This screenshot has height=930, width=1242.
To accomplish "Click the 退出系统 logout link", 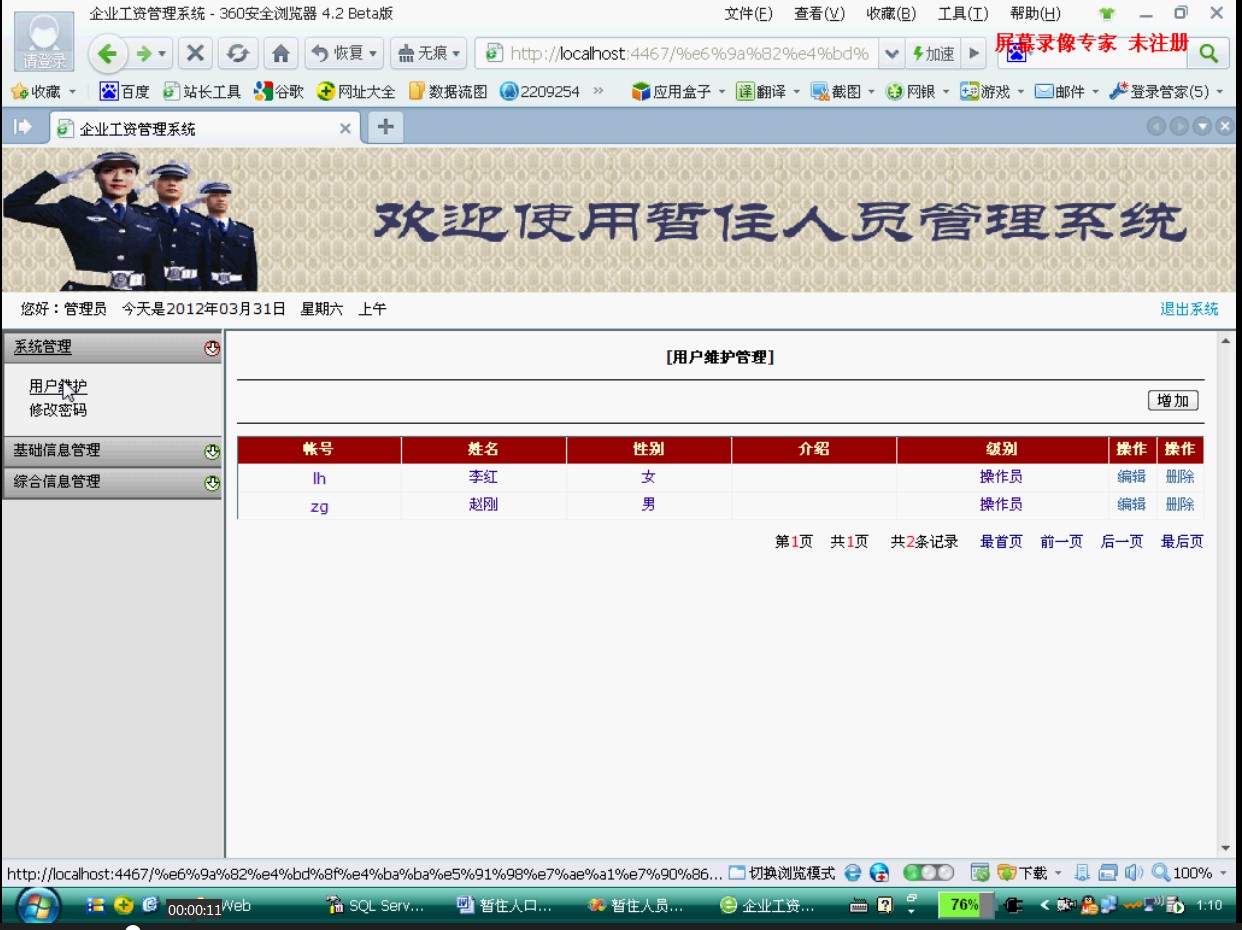I will (x=1189, y=309).
